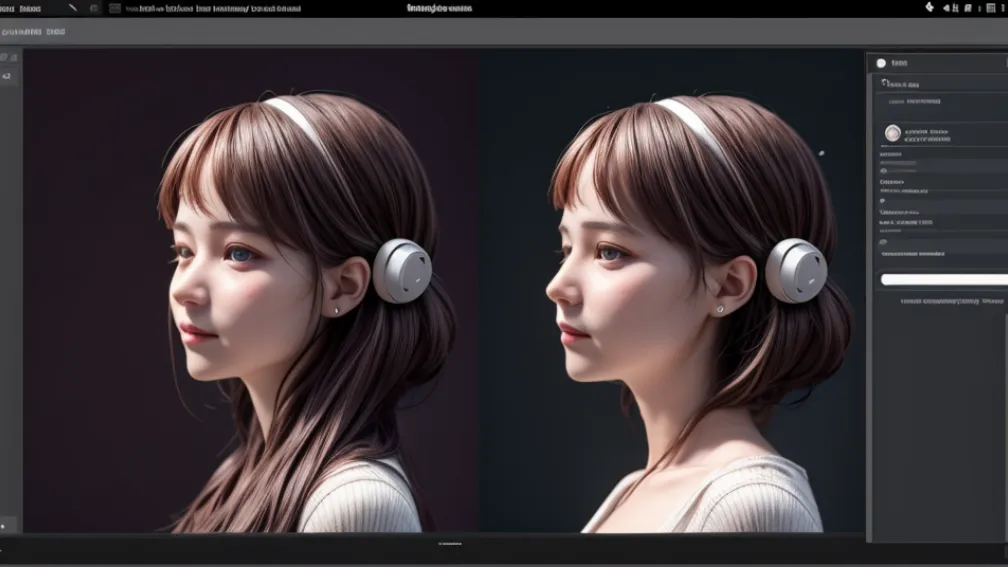1008x567 pixels.
Task: Click the text label below the white input bar
Action: click(952, 301)
